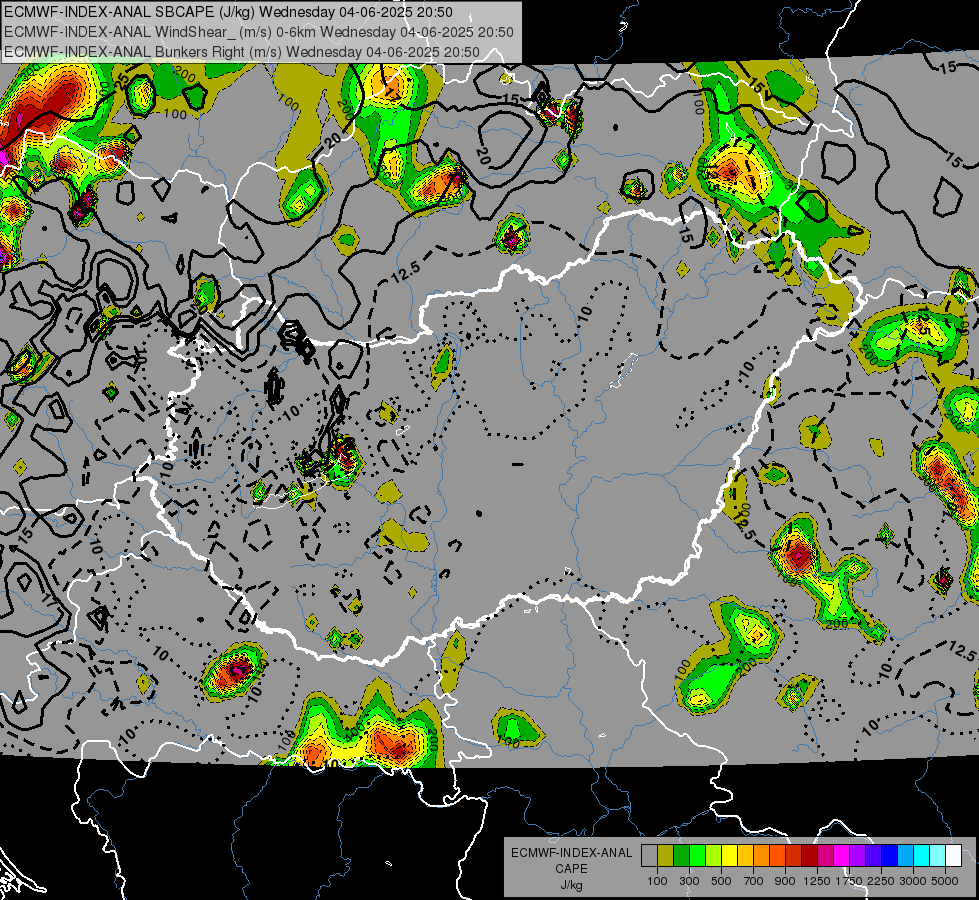Viewport: 979px width, 900px height.
Task: Select the pure blue legend swatch
Action: pos(889,856)
